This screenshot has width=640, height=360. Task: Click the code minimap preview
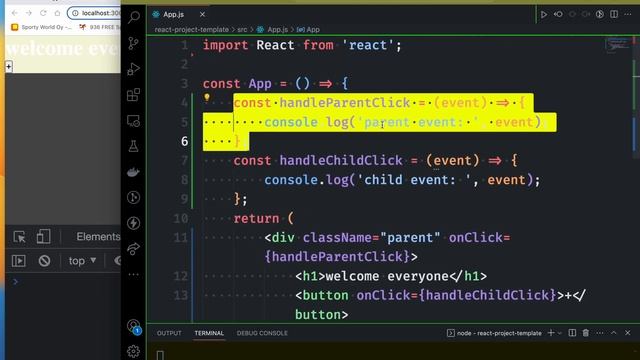tap(618, 44)
